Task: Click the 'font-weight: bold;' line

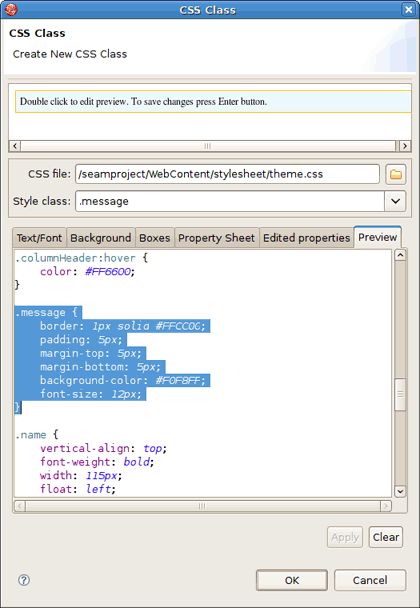Action: (97, 462)
